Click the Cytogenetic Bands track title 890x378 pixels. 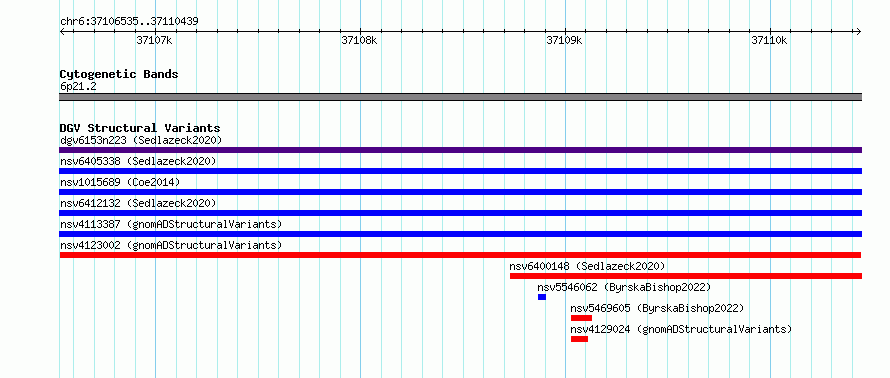point(119,74)
